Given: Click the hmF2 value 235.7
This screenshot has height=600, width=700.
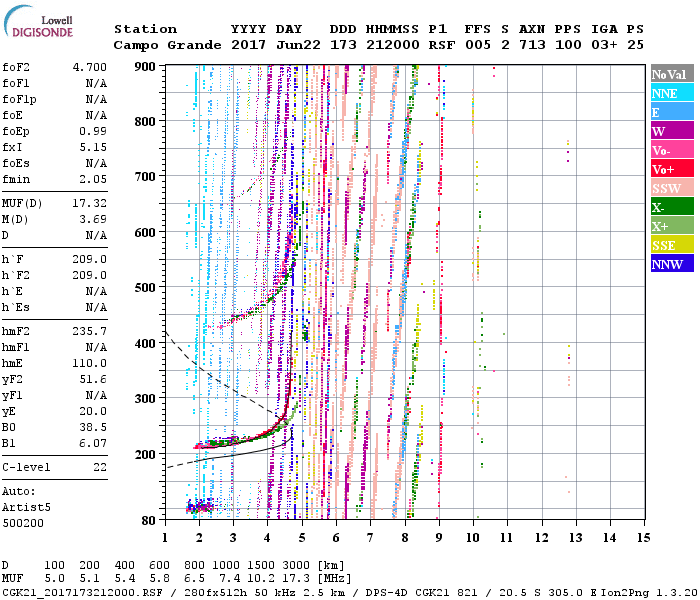Looking at the screenshot, I should click(x=90, y=332).
